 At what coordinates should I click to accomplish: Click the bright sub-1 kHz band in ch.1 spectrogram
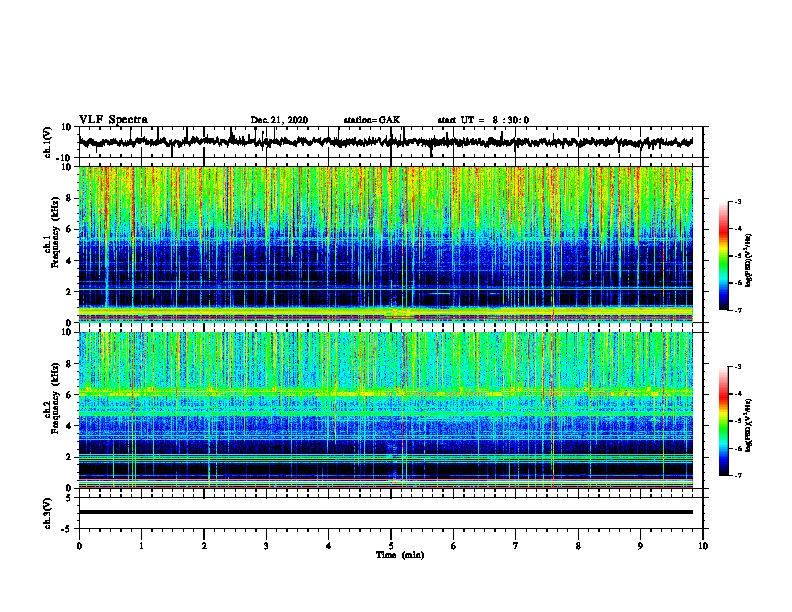(x=385, y=312)
